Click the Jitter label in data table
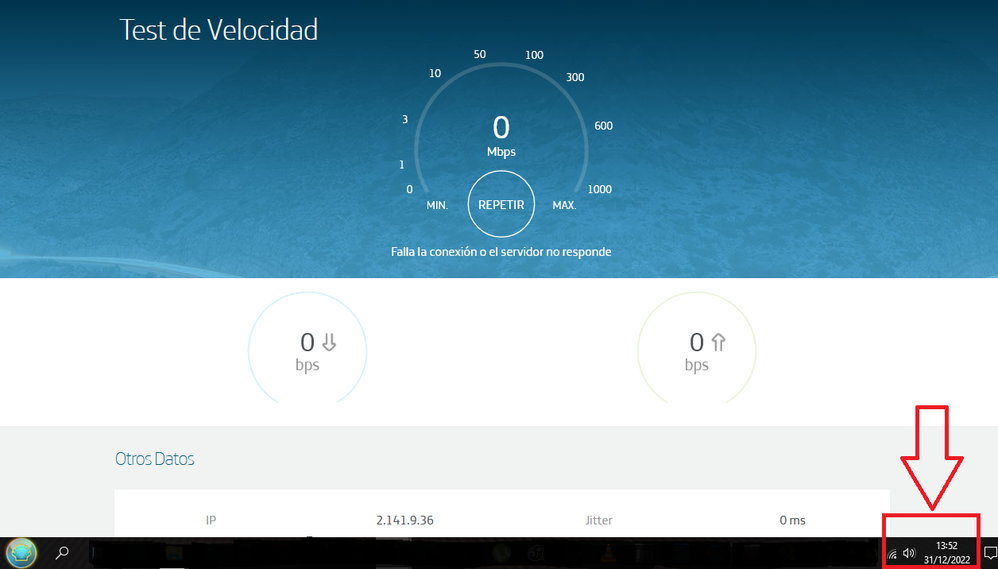This screenshot has height=569, width=998. 598,520
